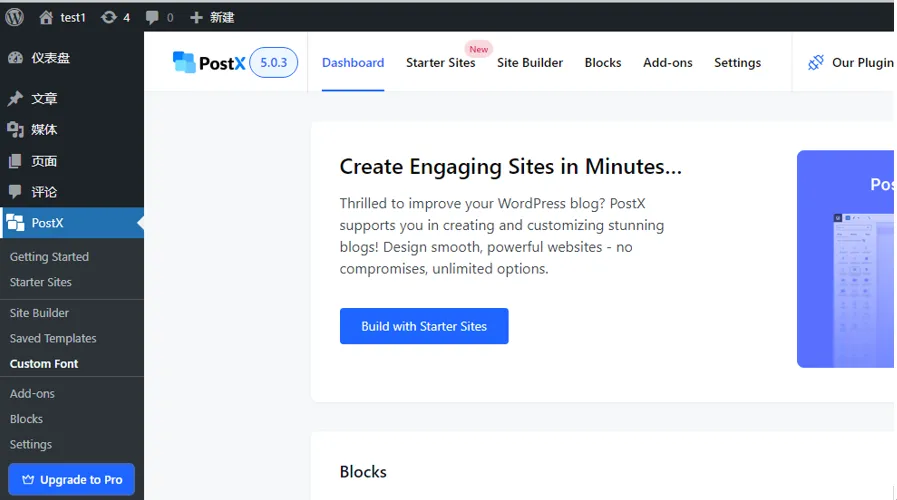Click the PostX logo in header
Image resolution: width=897 pixels, height=500 pixels.
pyautogui.click(x=208, y=63)
